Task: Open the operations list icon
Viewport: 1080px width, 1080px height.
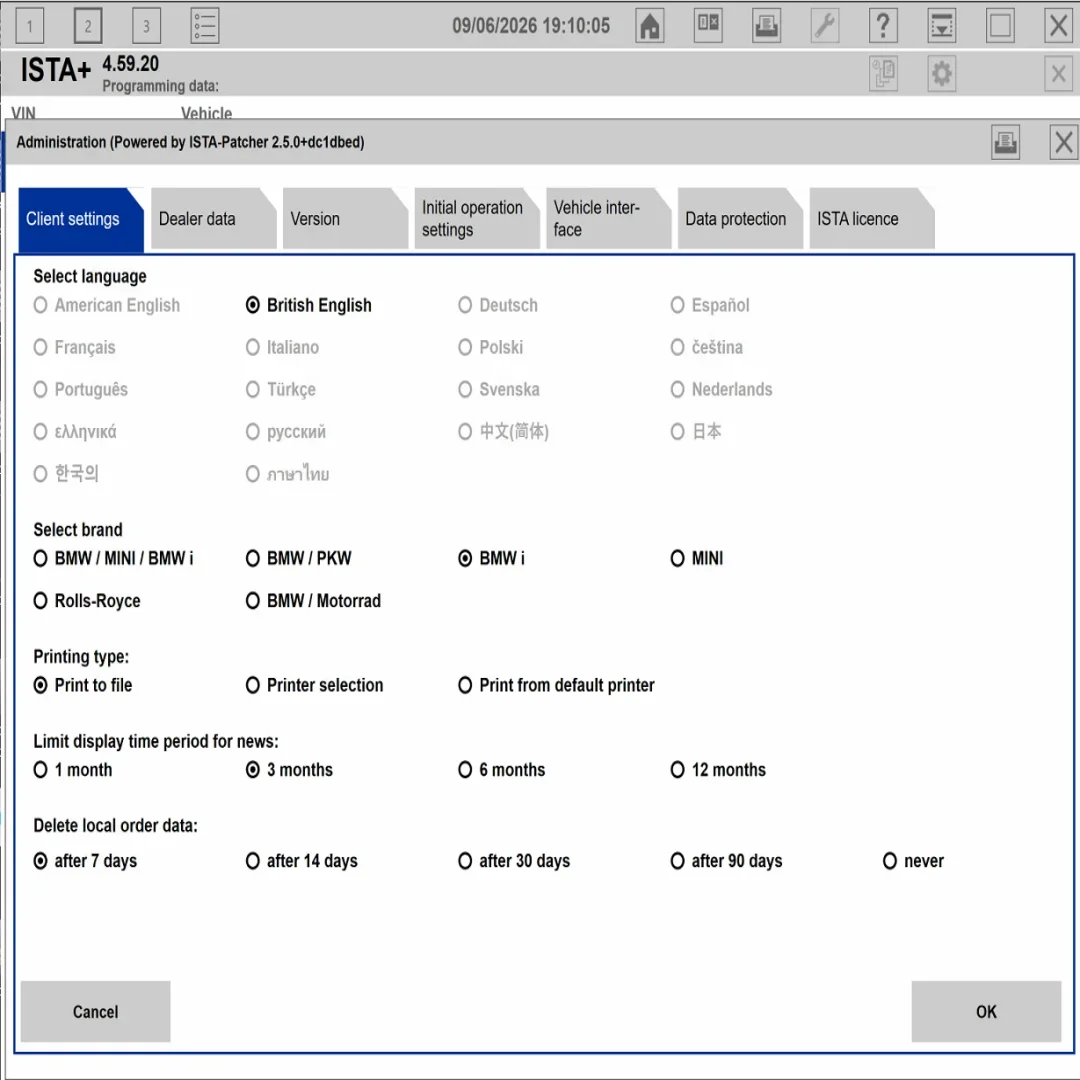Action: pos(205,26)
